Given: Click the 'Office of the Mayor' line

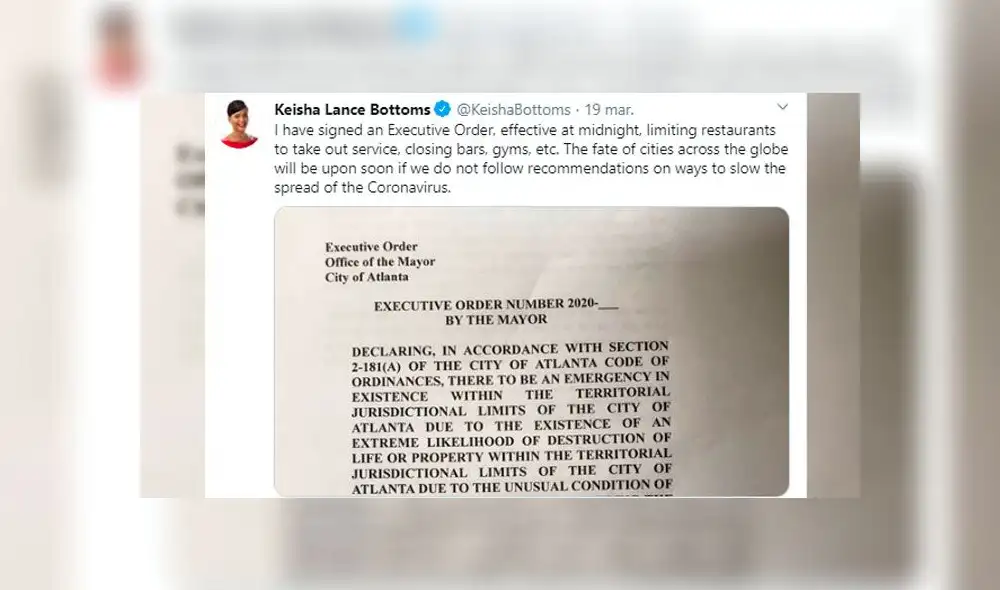Looking at the screenshot, I should coord(380,262).
